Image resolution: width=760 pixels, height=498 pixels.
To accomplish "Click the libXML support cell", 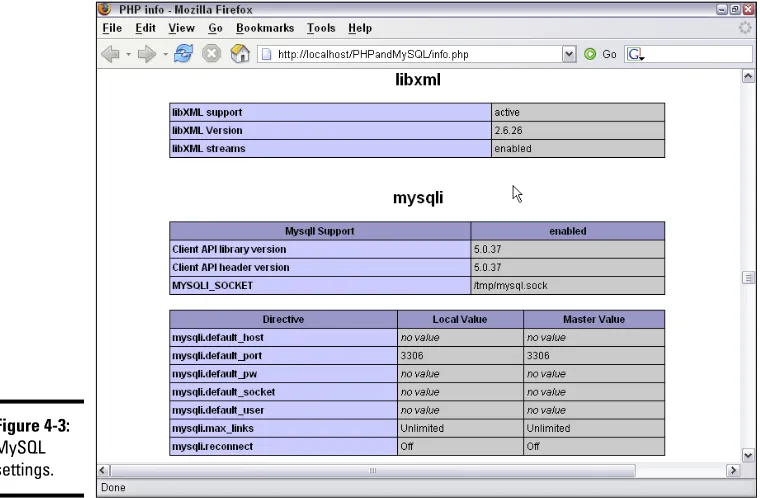I will 330,112.
